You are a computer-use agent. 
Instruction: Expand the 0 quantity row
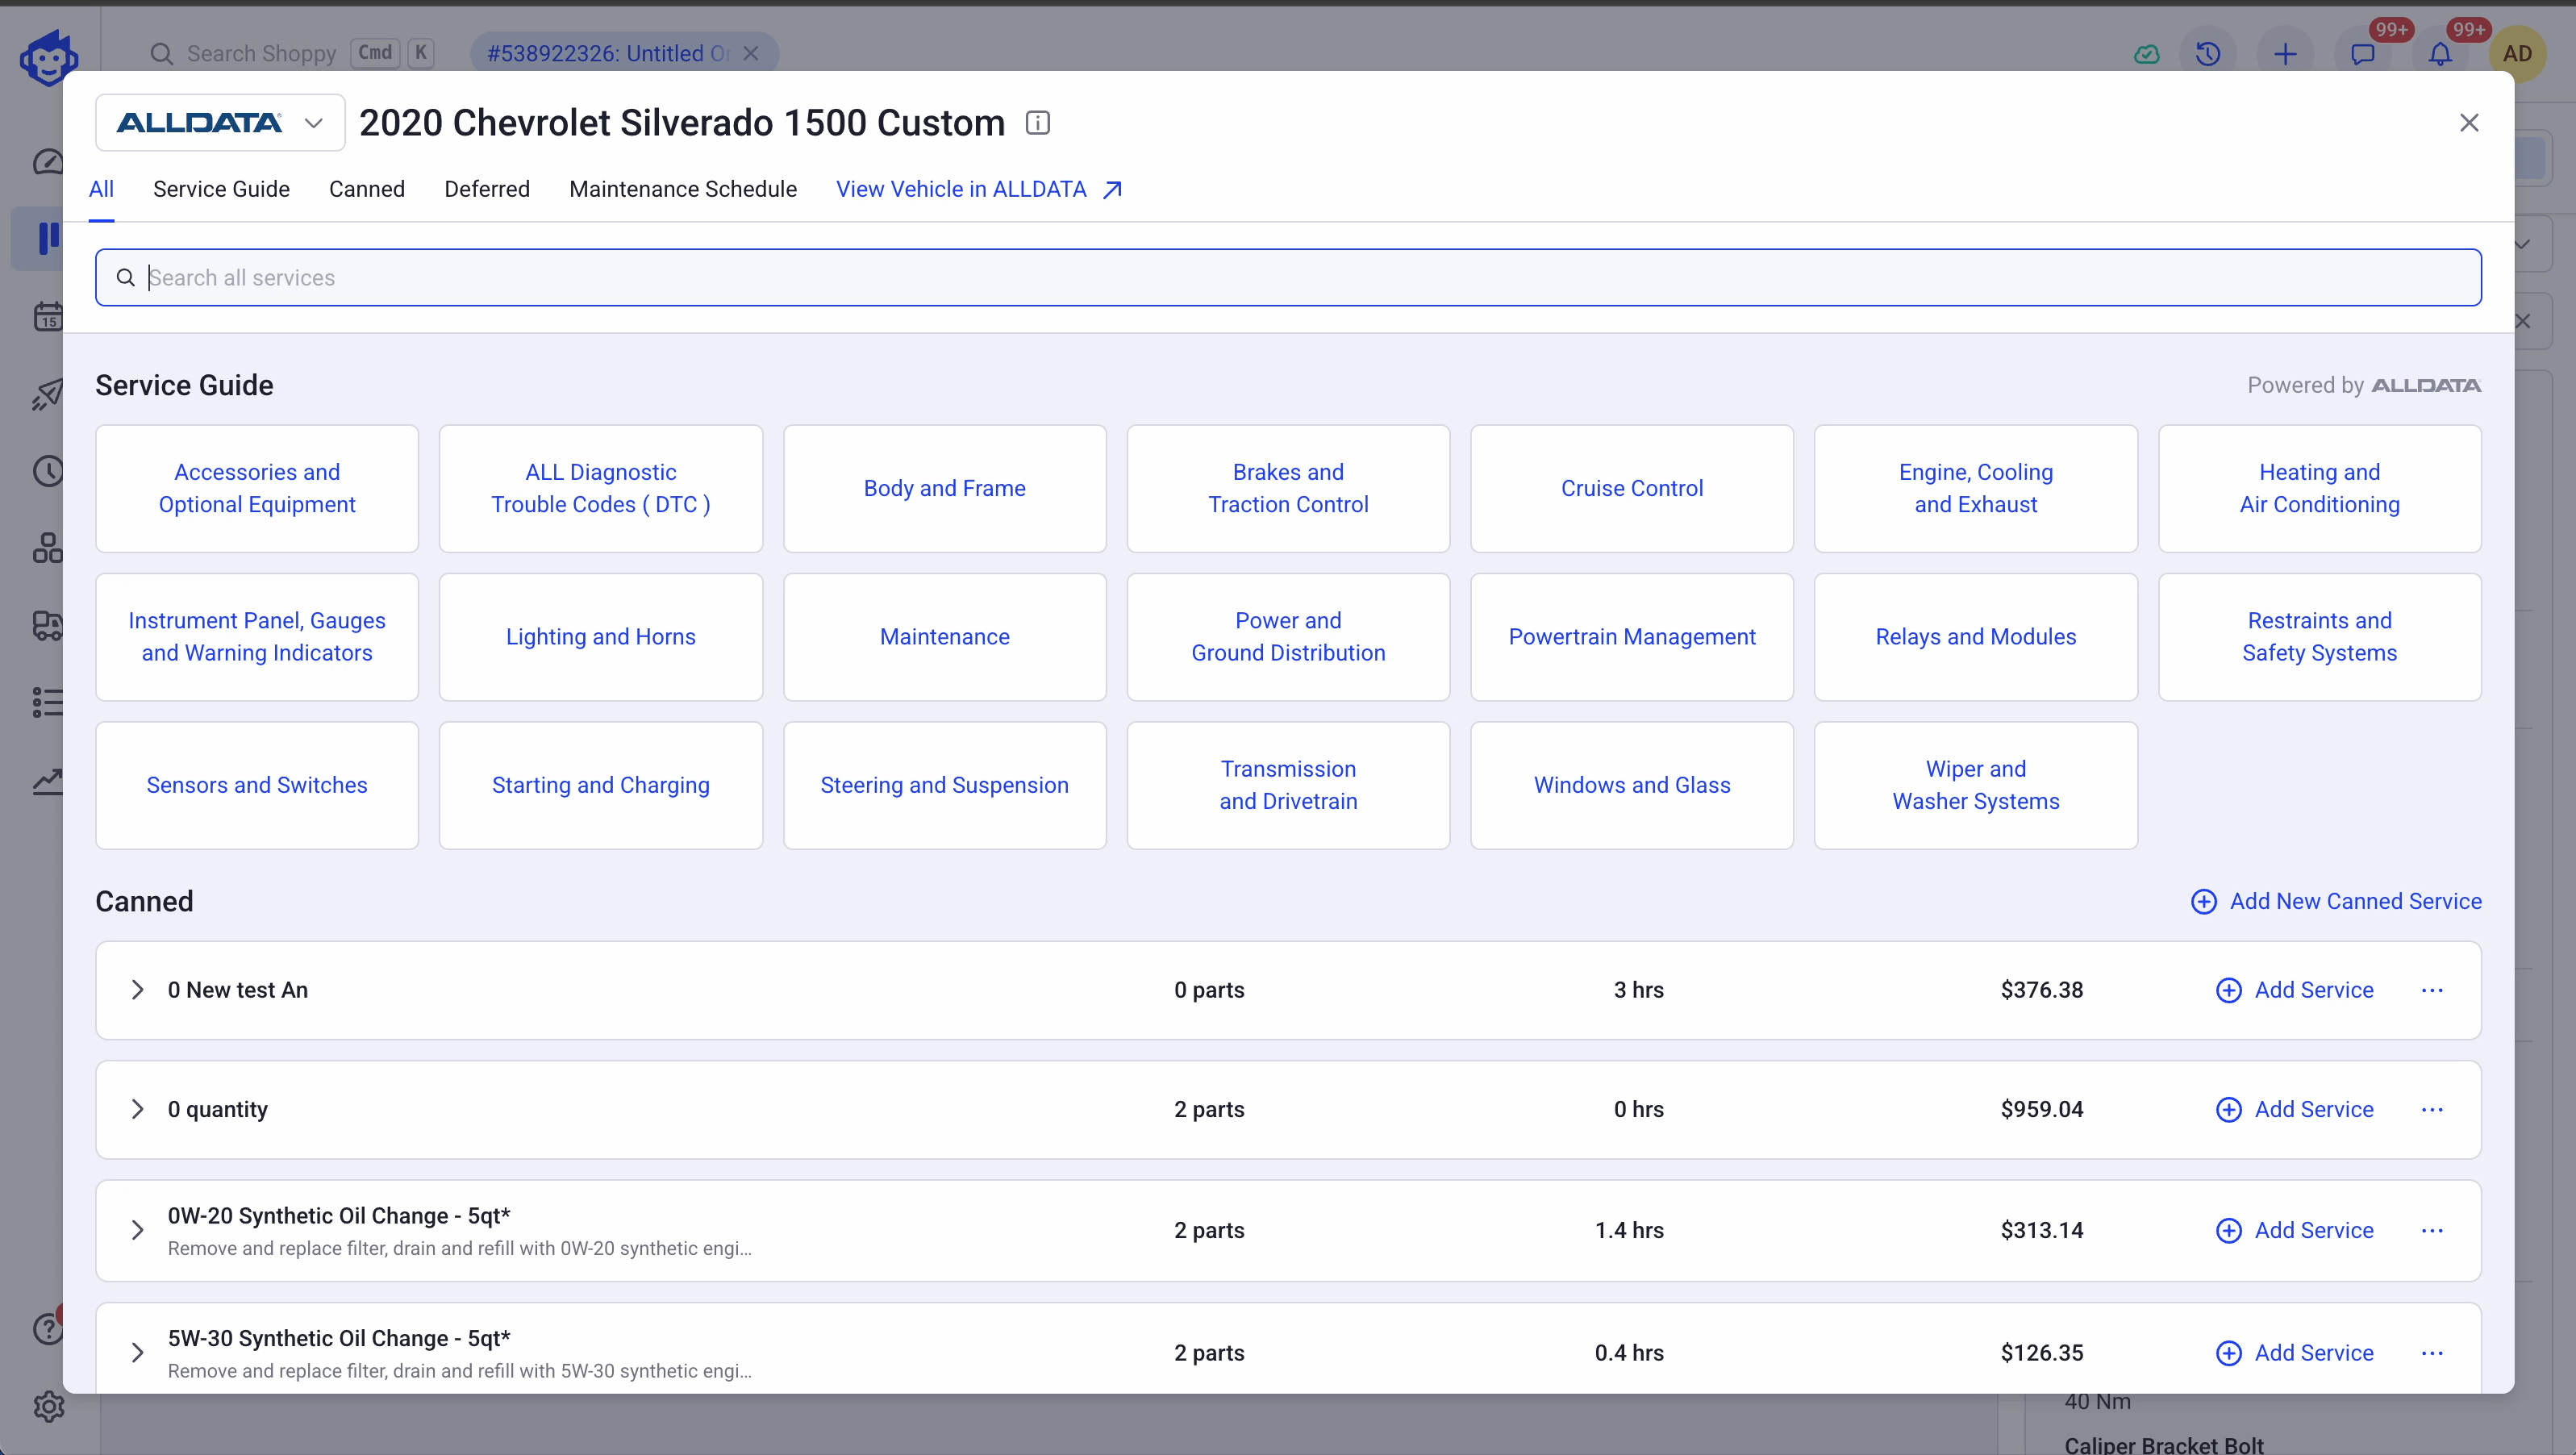(137, 1110)
